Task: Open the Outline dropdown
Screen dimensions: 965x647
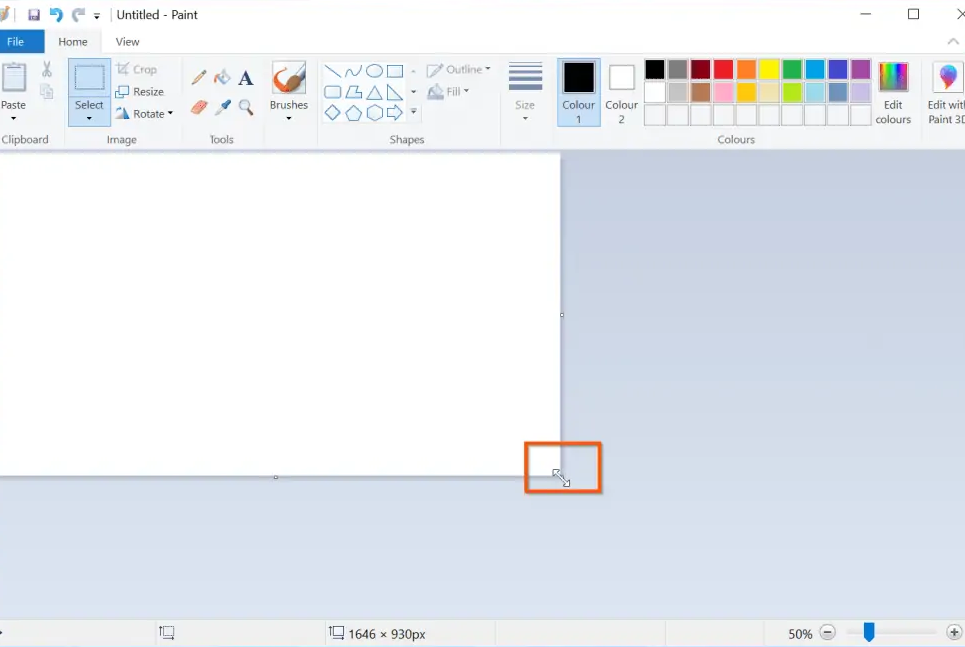Action: 458,70
